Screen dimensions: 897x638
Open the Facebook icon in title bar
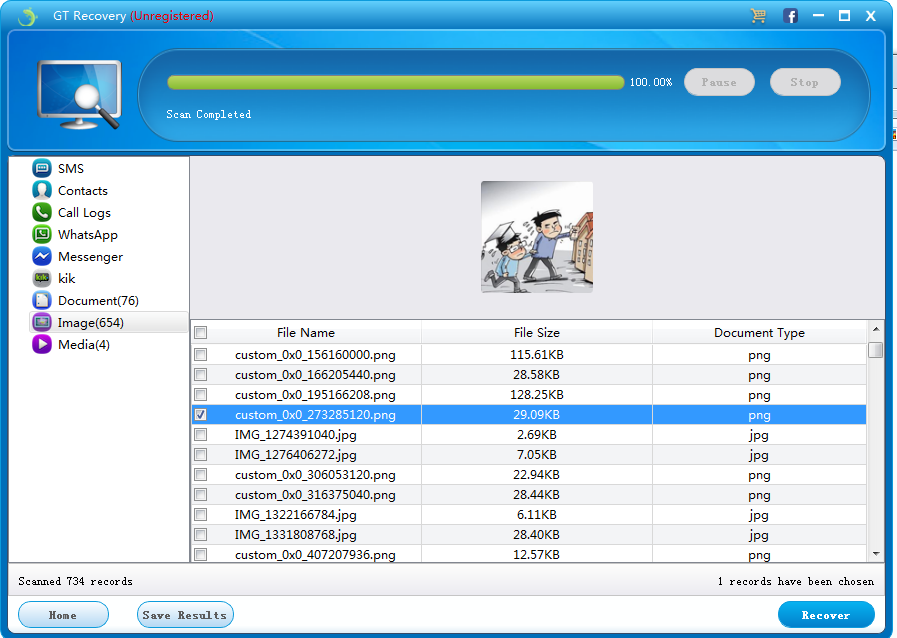(x=791, y=16)
